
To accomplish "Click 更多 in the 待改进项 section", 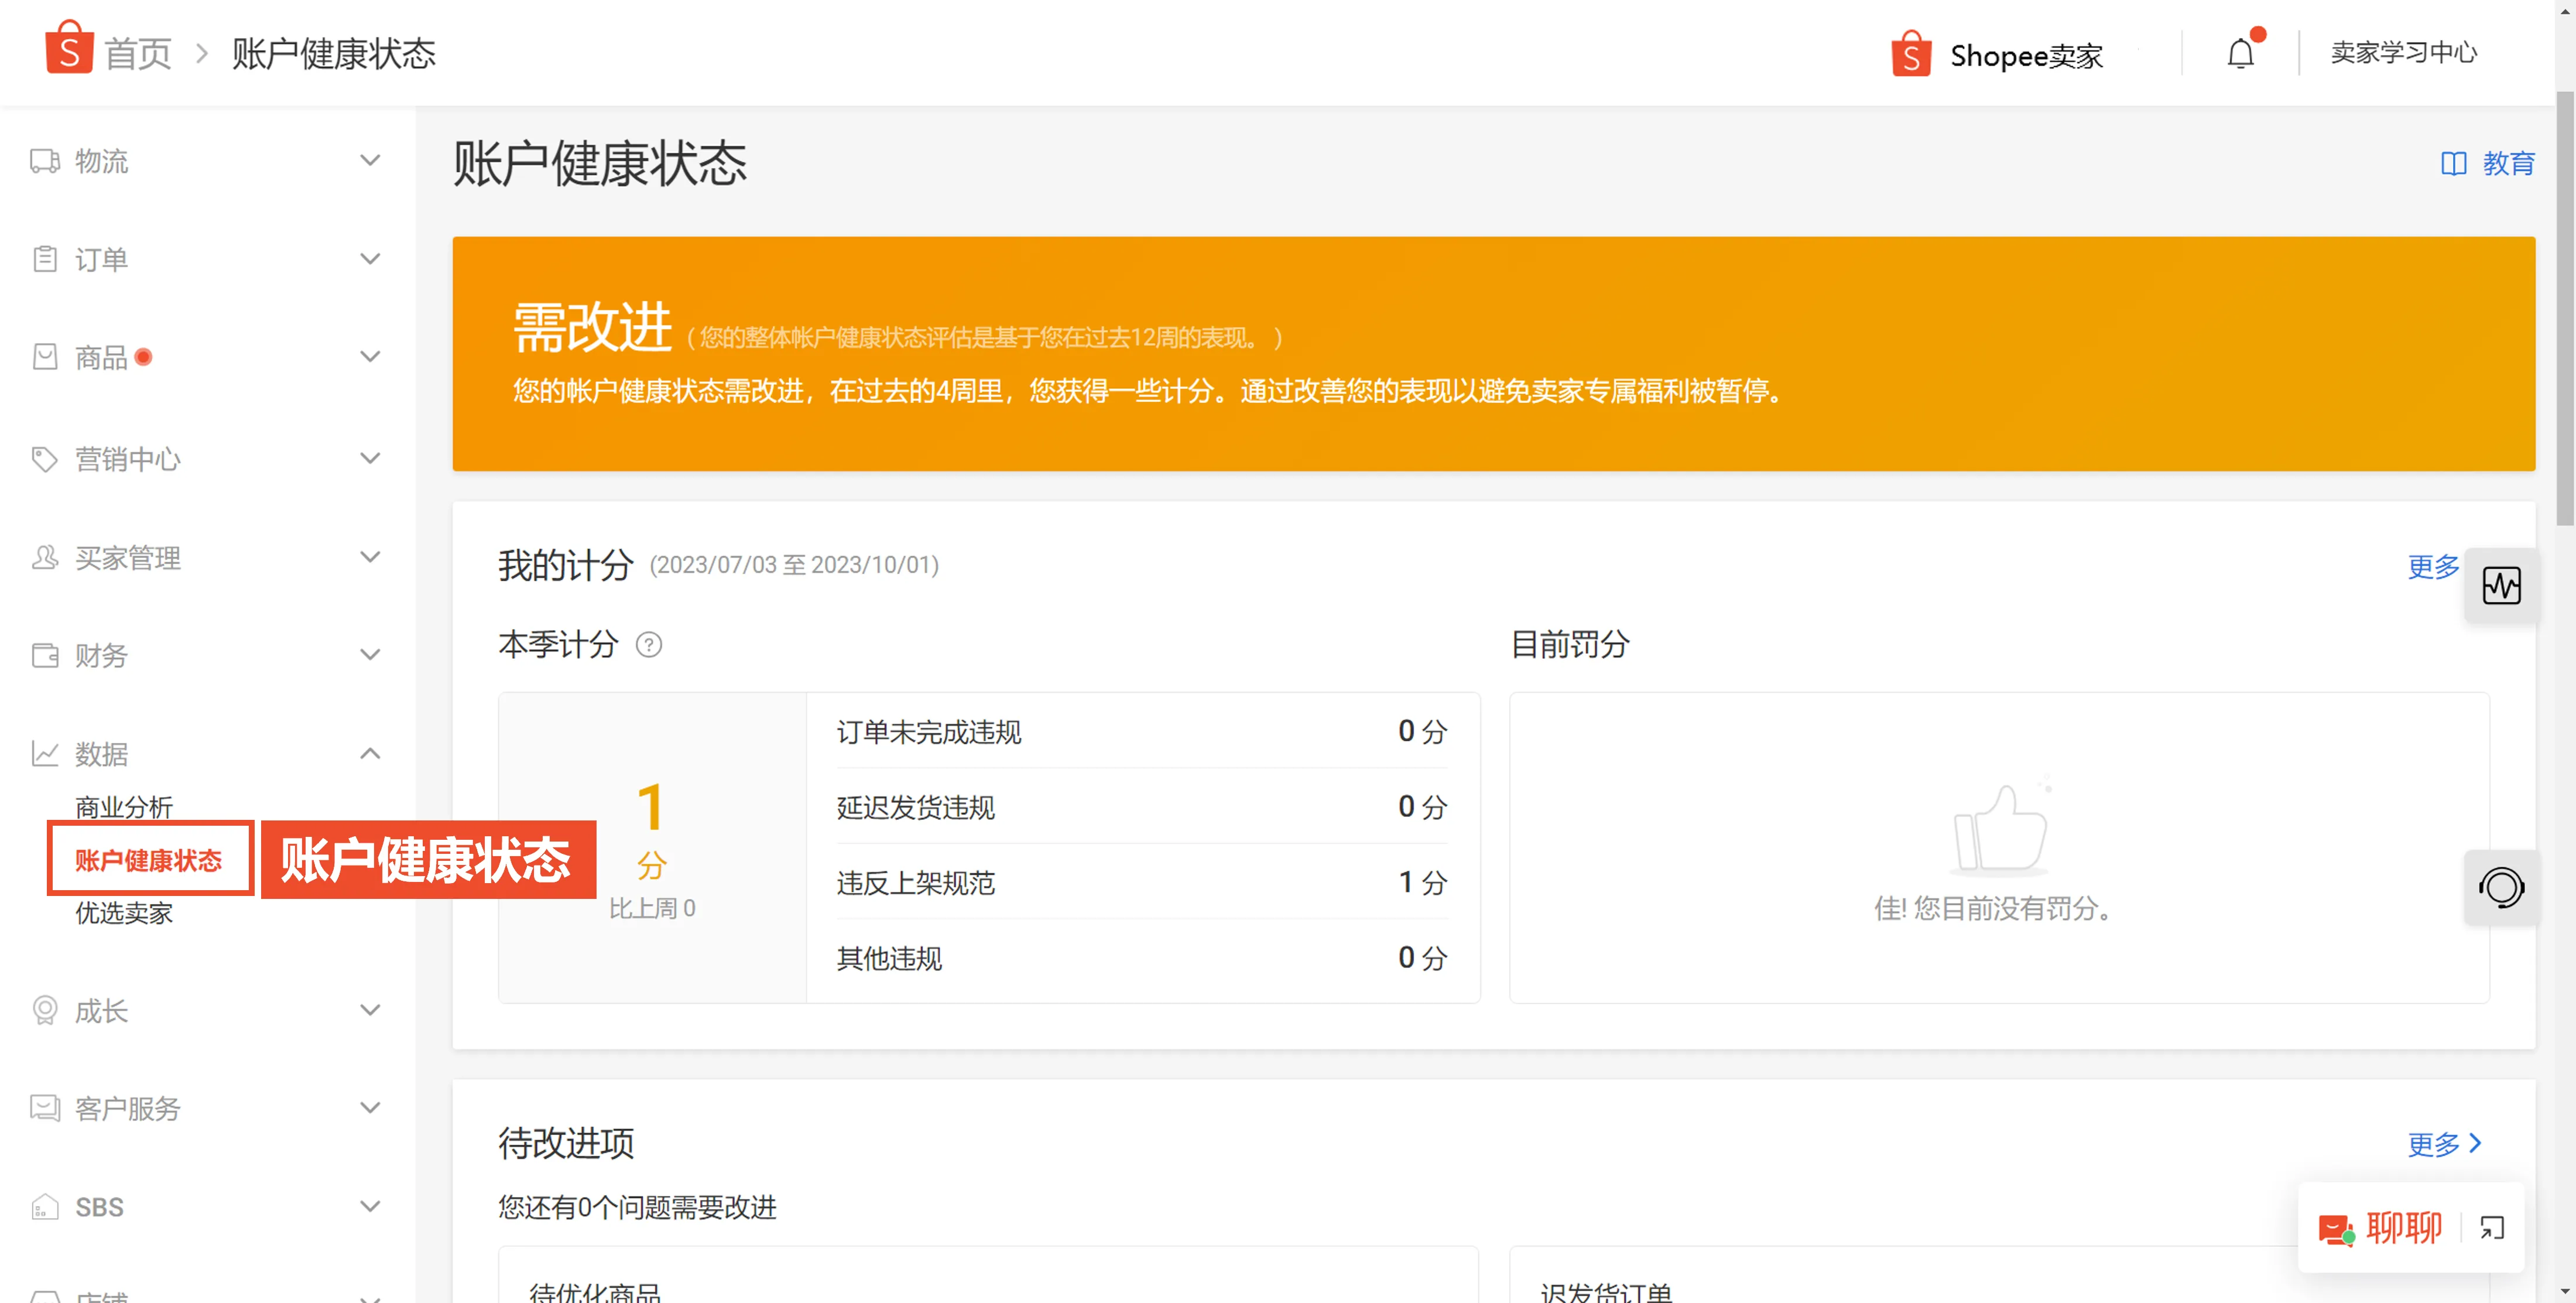I will [x=2433, y=1144].
